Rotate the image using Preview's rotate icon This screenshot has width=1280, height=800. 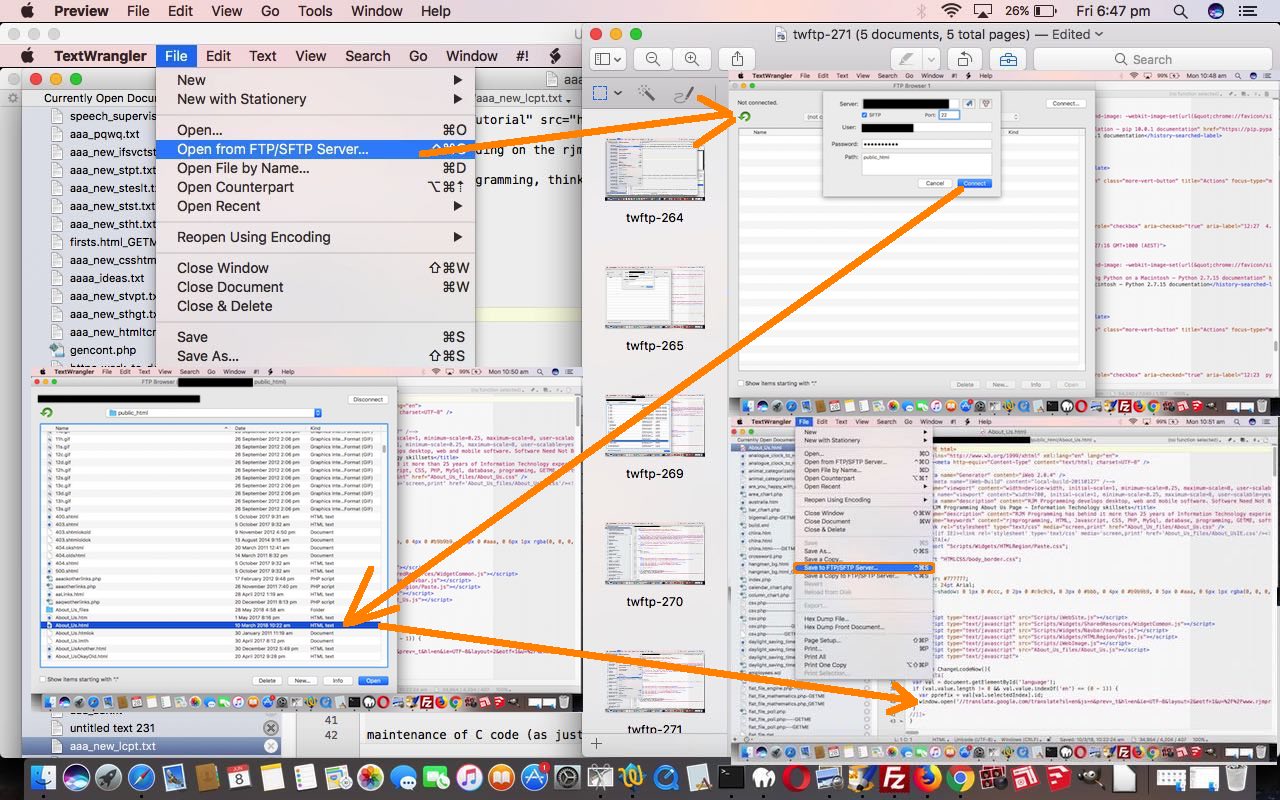click(x=964, y=59)
